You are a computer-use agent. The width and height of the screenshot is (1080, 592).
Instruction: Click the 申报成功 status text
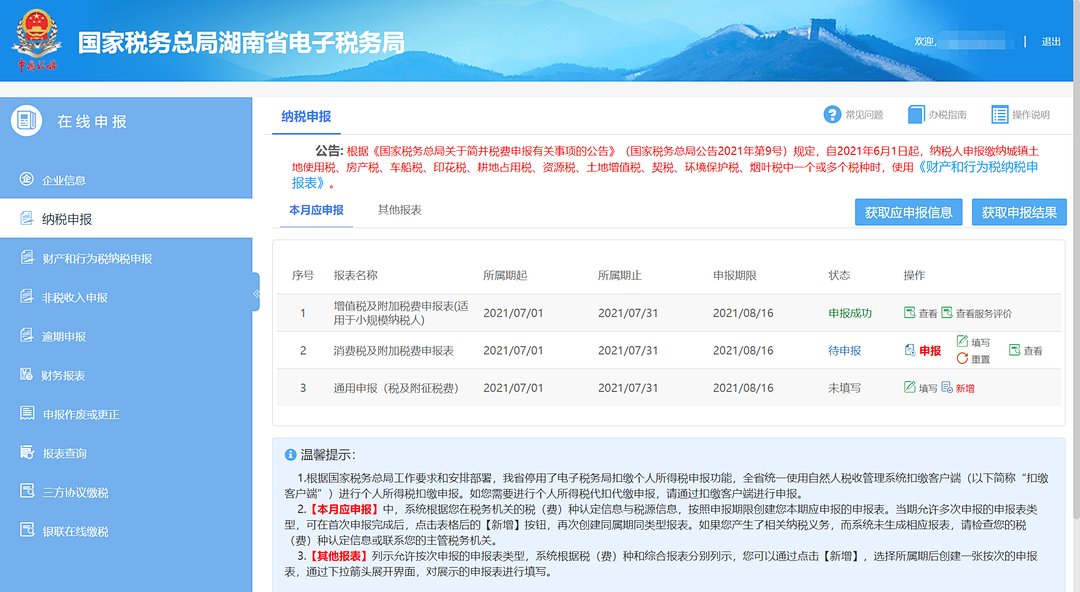tap(850, 314)
